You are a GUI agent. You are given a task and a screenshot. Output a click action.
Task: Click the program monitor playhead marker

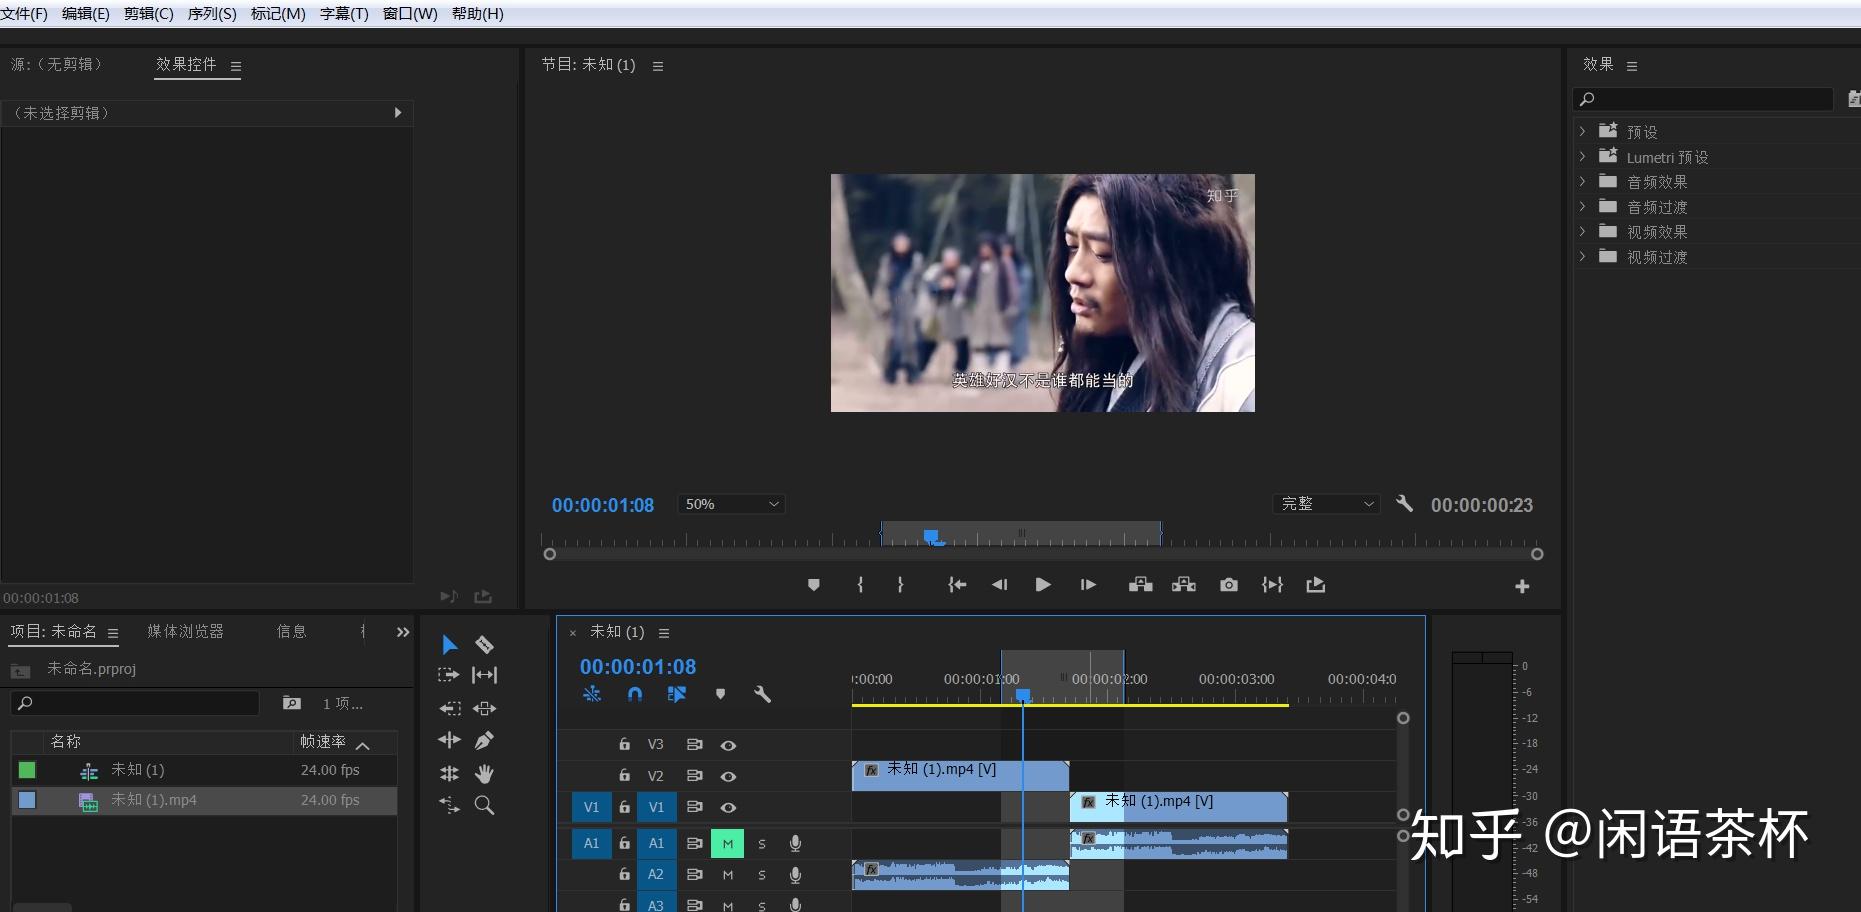click(x=932, y=537)
